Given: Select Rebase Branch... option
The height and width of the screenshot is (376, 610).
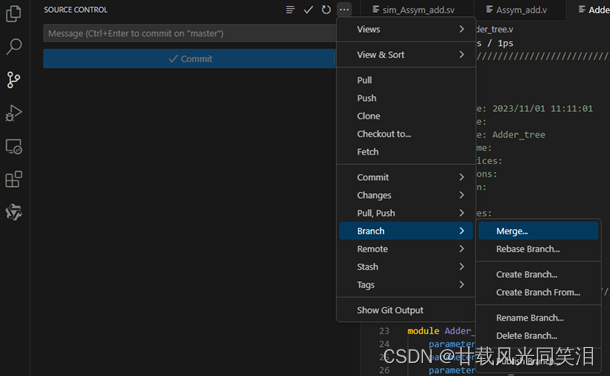Looking at the screenshot, I should [538, 249].
